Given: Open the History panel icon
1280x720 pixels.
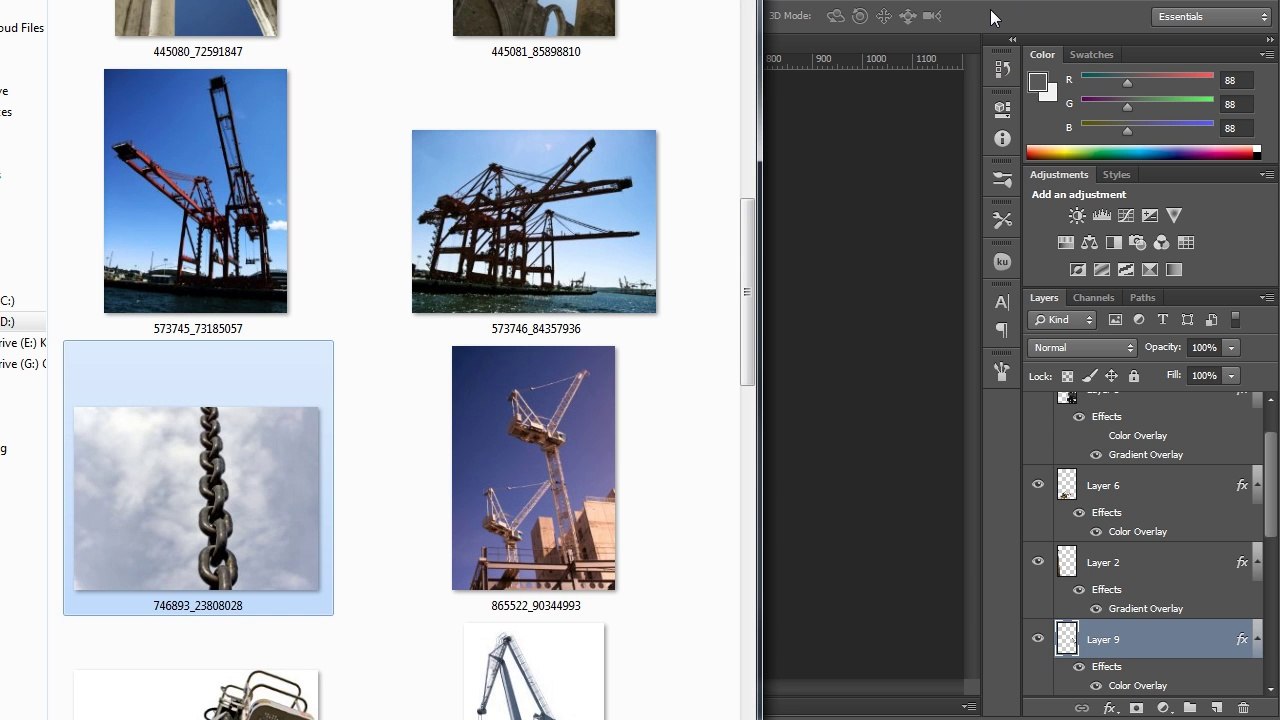Looking at the screenshot, I should click(x=1002, y=70).
